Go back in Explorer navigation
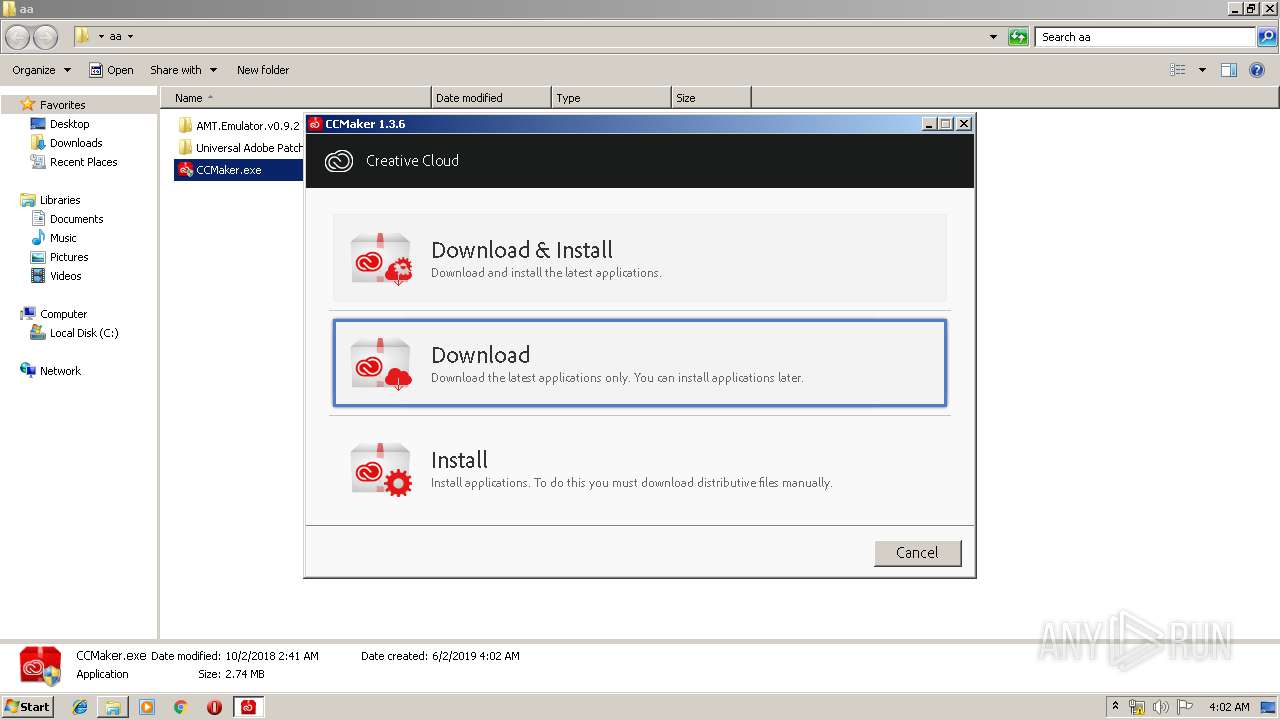 pos(18,37)
